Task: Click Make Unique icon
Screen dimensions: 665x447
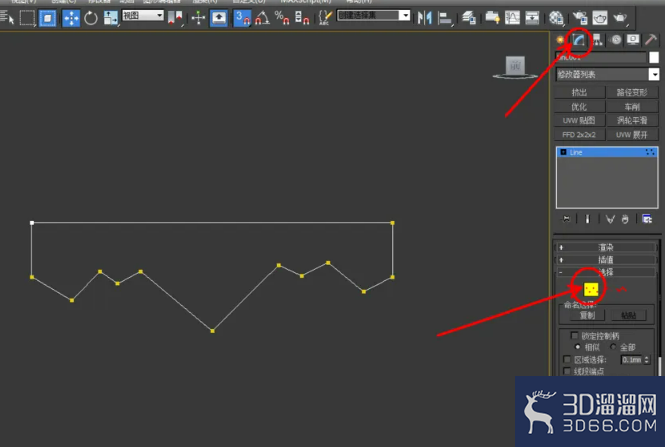Action: 610,219
